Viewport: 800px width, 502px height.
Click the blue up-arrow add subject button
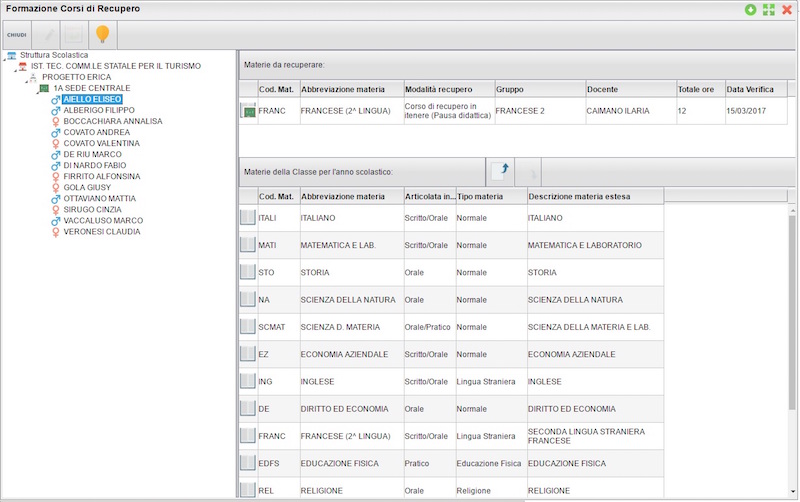click(500, 171)
